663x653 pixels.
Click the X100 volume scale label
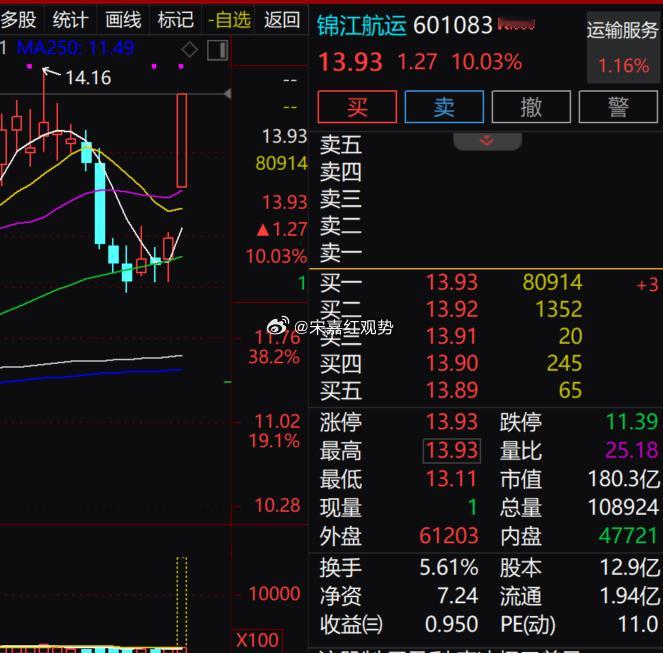(x=257, y=640)
